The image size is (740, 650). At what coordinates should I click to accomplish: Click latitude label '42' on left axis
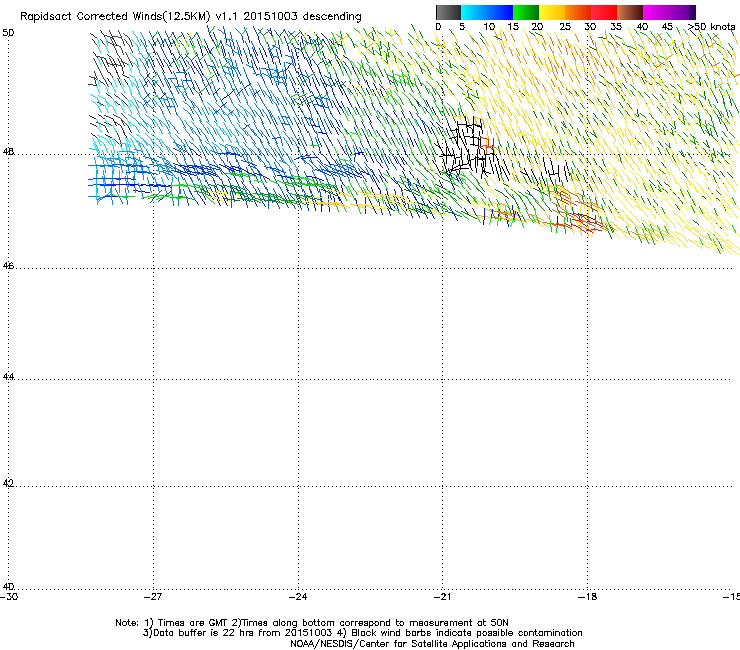click(x=8, y=483)
